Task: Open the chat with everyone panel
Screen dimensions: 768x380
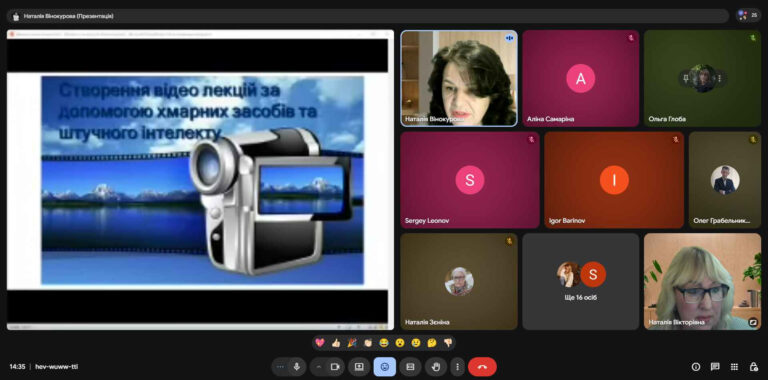Action: tap(715, 366)
